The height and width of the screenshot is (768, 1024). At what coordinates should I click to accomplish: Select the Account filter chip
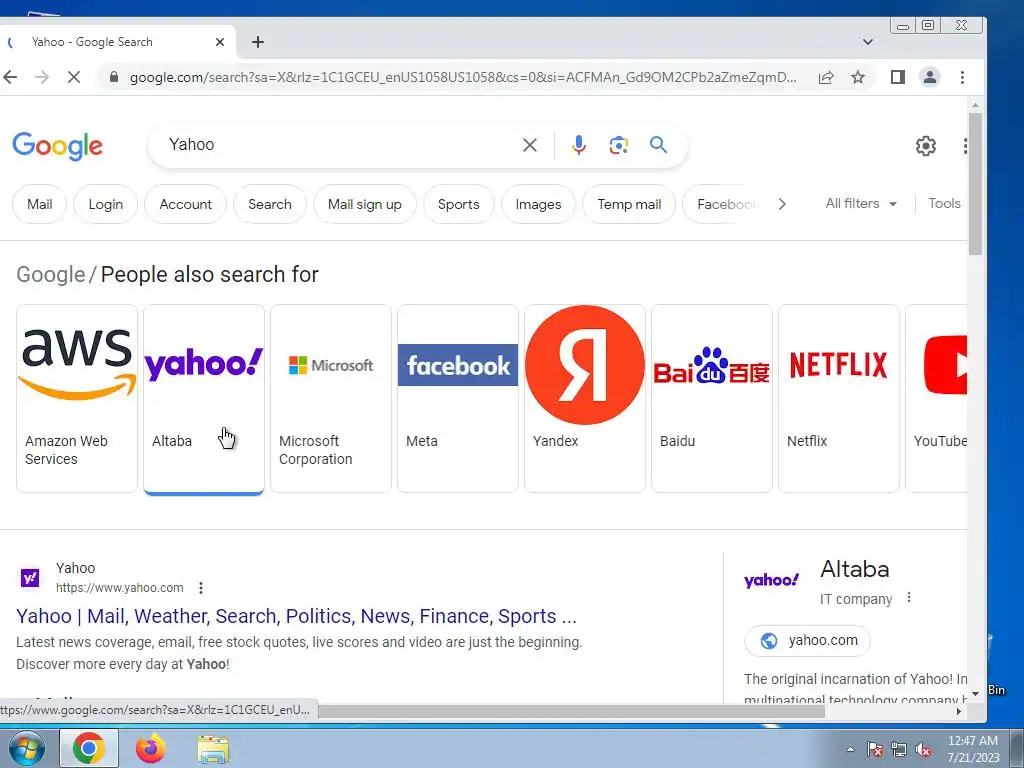click(185, 204)
